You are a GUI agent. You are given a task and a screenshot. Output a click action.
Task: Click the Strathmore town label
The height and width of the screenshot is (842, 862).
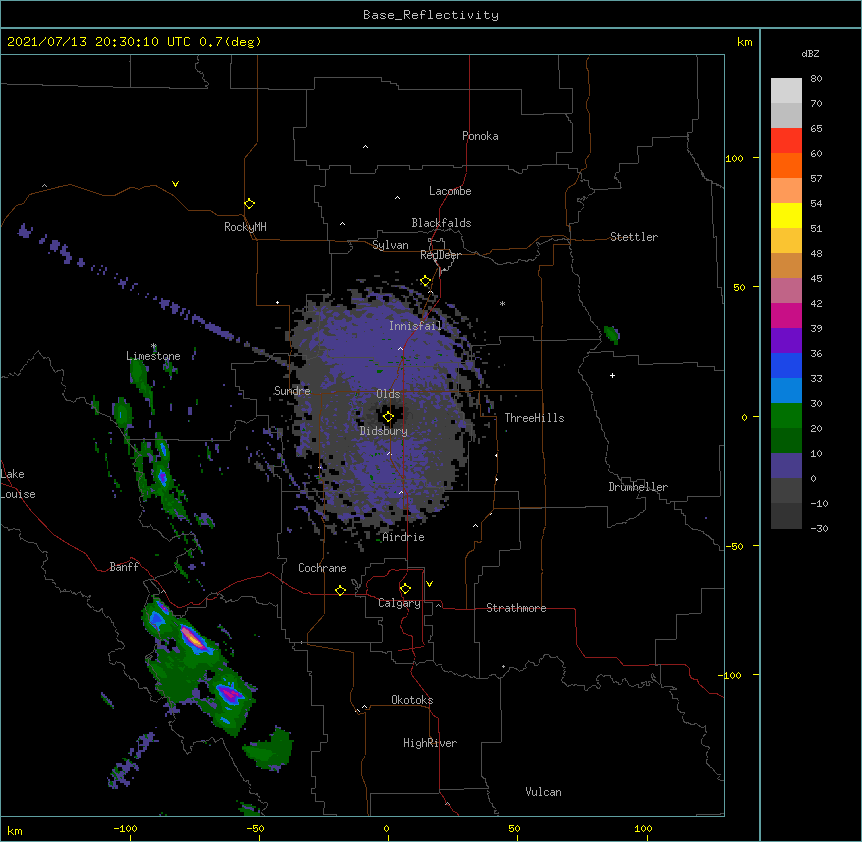coord(516,608)
